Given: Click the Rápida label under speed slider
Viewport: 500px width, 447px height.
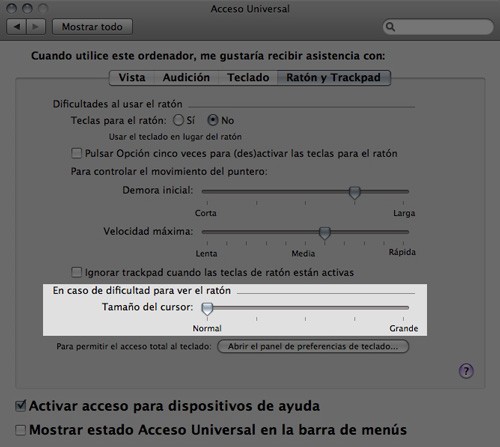Looking at the screenshot, I should (x=402, y=252).
